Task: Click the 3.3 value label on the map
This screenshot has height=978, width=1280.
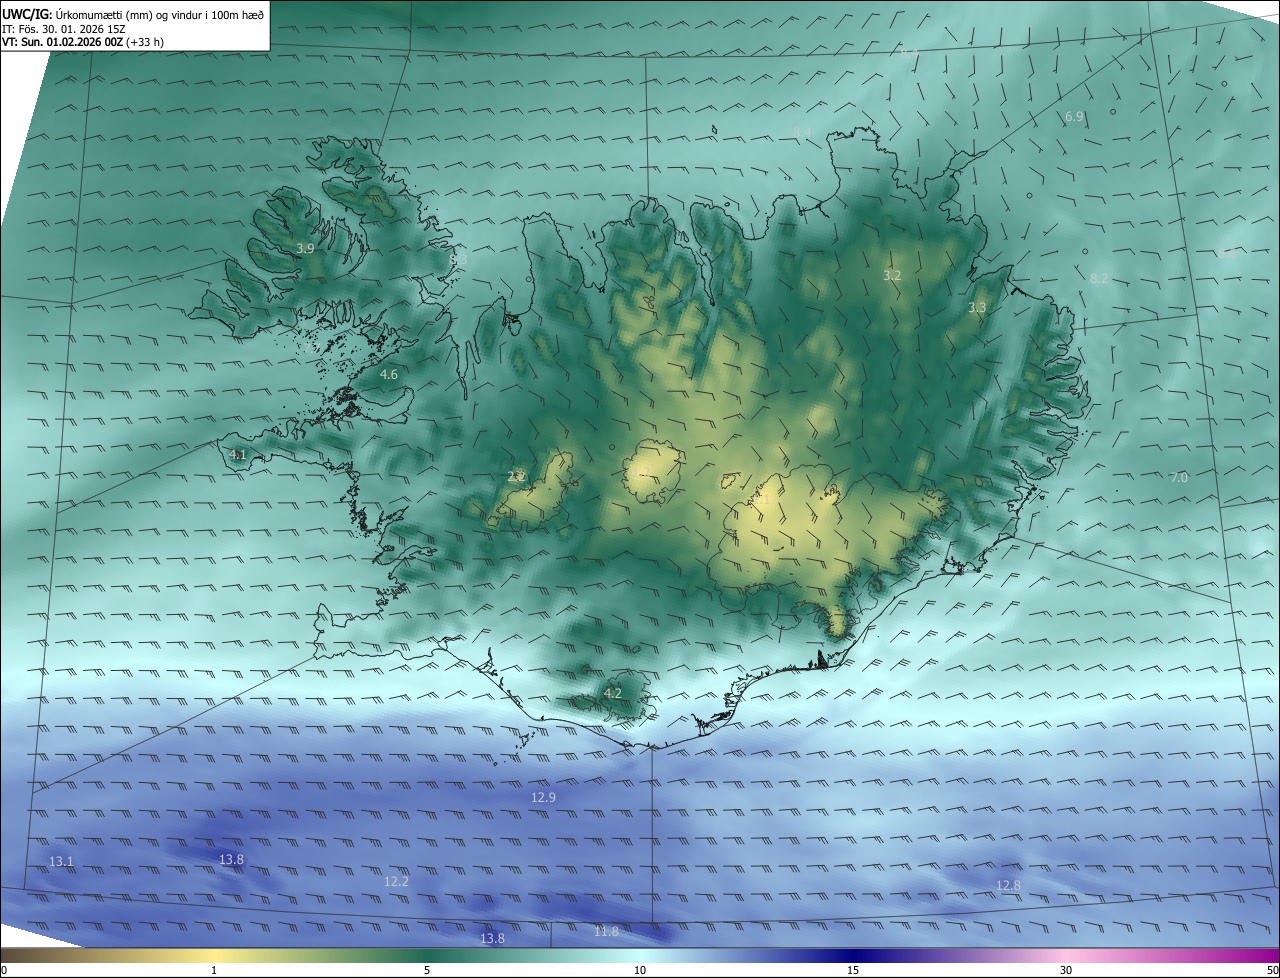Action: (977, 308)
